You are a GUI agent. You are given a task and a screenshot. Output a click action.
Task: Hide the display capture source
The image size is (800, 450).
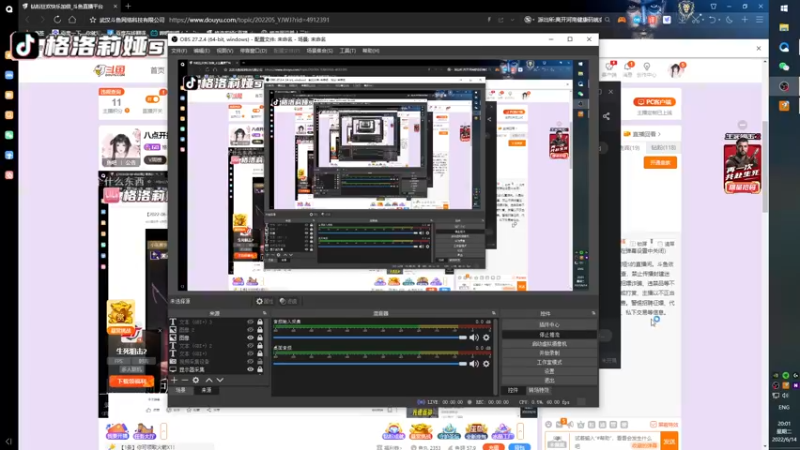(251, 369)
